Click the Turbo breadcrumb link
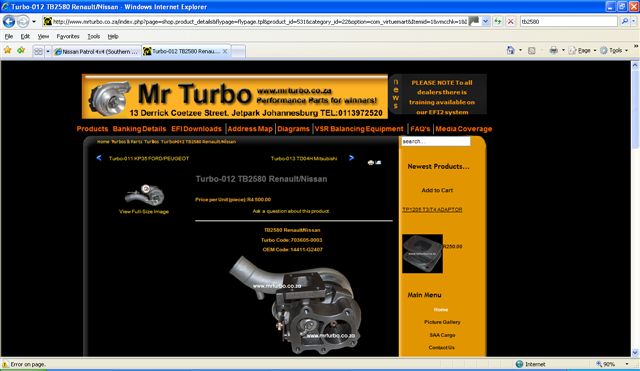This screenshot has height=371, width=640. [x=151, y=142]
